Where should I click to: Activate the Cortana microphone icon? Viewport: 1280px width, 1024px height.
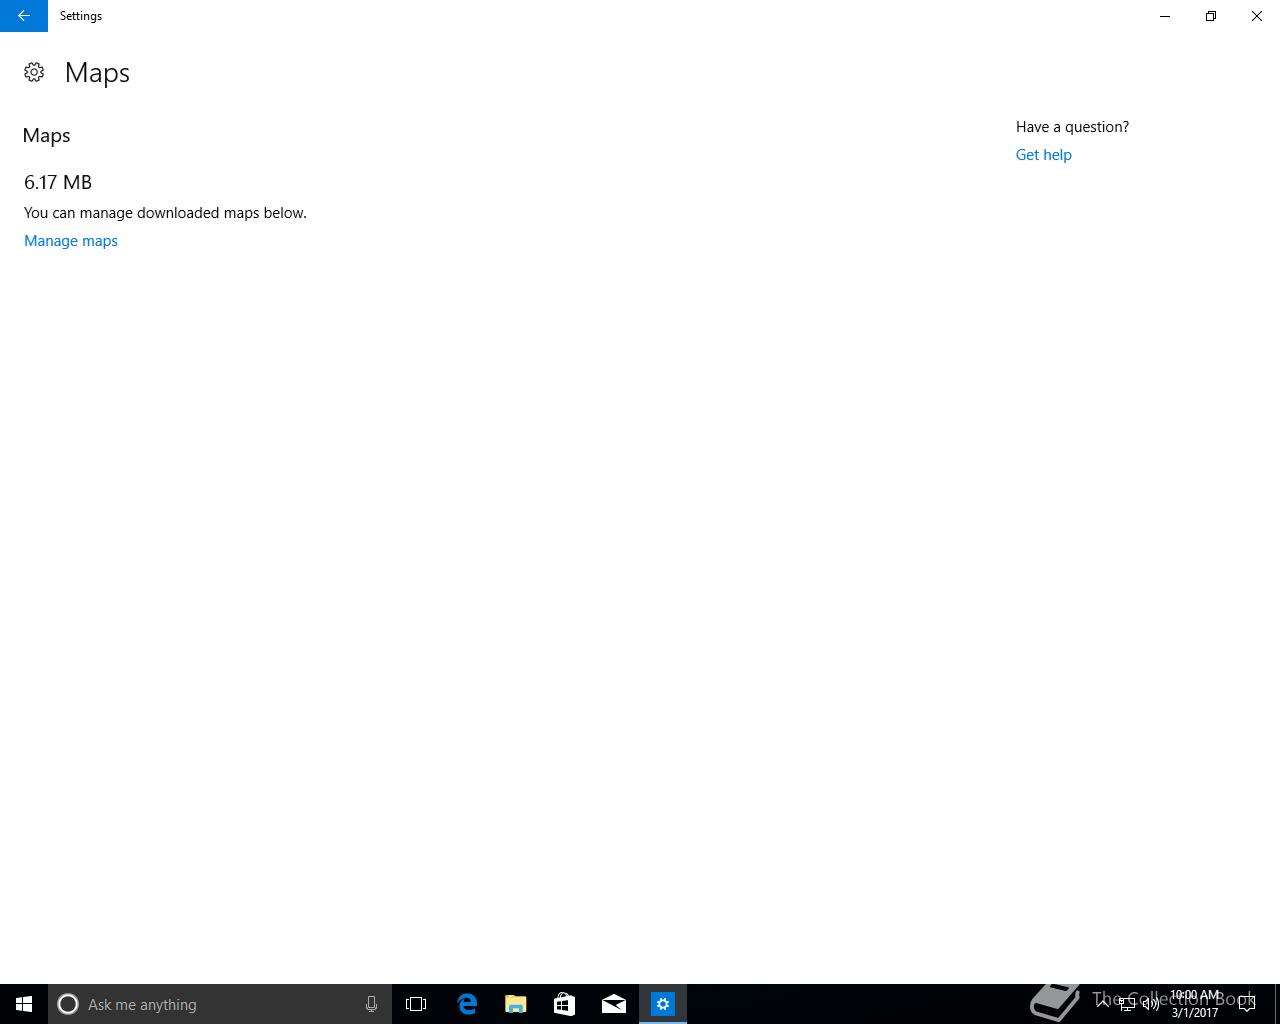coord(371,1004)
